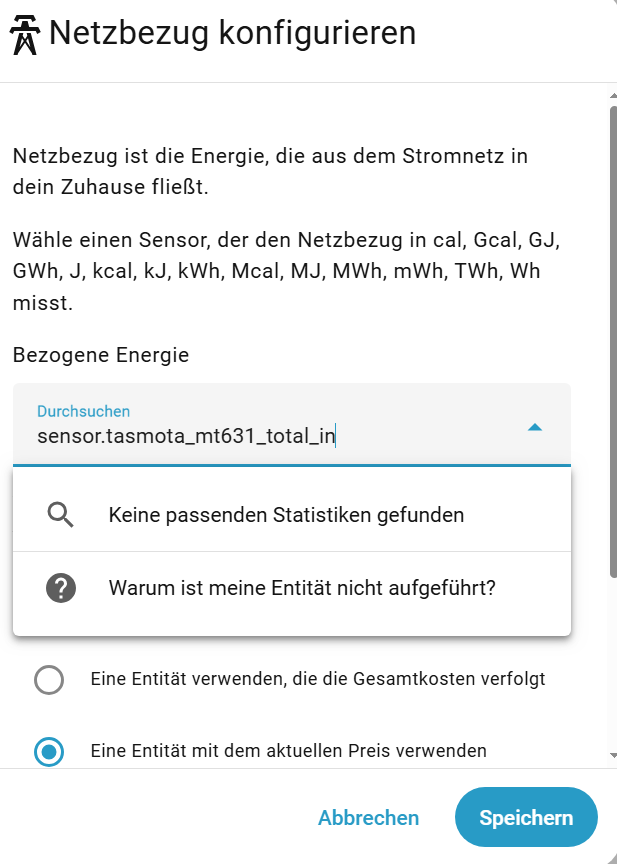The width and height of the screenshot is (617, 864).
Task: Click the 'Bezogene Energie' section label
Action: tap(101, 355)
